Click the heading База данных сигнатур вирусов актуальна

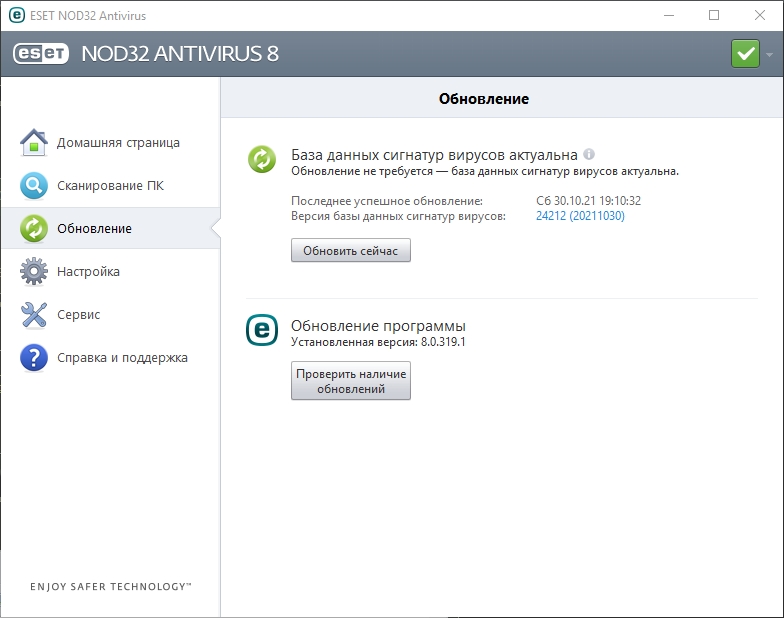[434, 155]
